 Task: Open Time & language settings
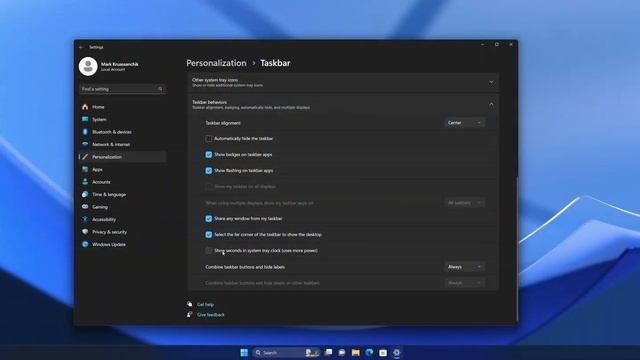(122, 194)
